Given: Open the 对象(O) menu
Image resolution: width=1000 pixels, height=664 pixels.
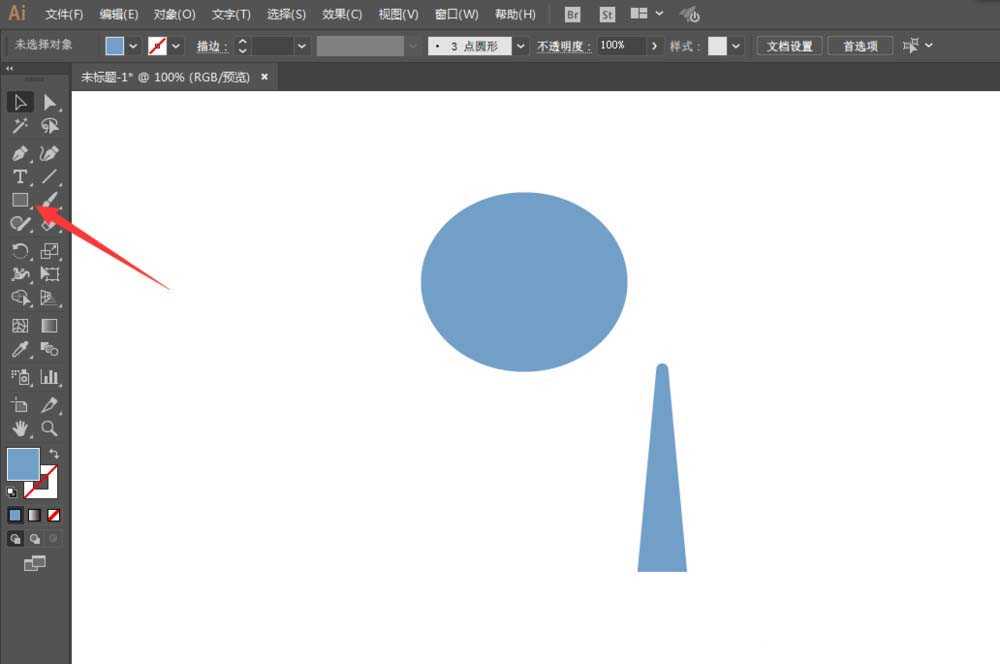Looking at the screenshot, I should coord(174,14).
